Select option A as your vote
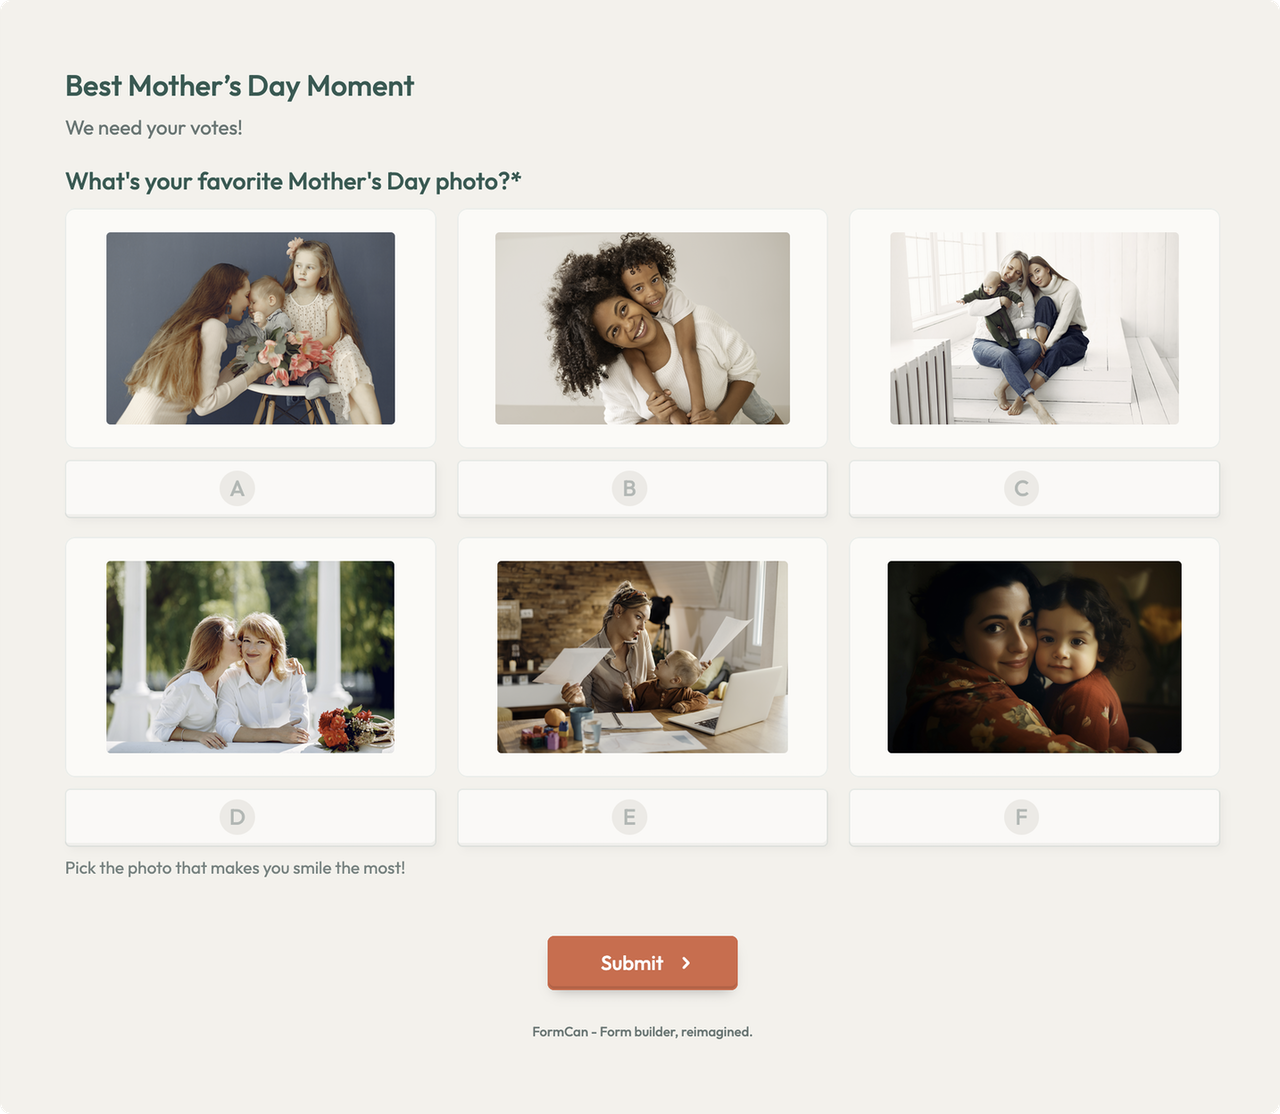The width and height of the screenshot is (1280, 1114). pyautogui.click(x=250, y=489)
